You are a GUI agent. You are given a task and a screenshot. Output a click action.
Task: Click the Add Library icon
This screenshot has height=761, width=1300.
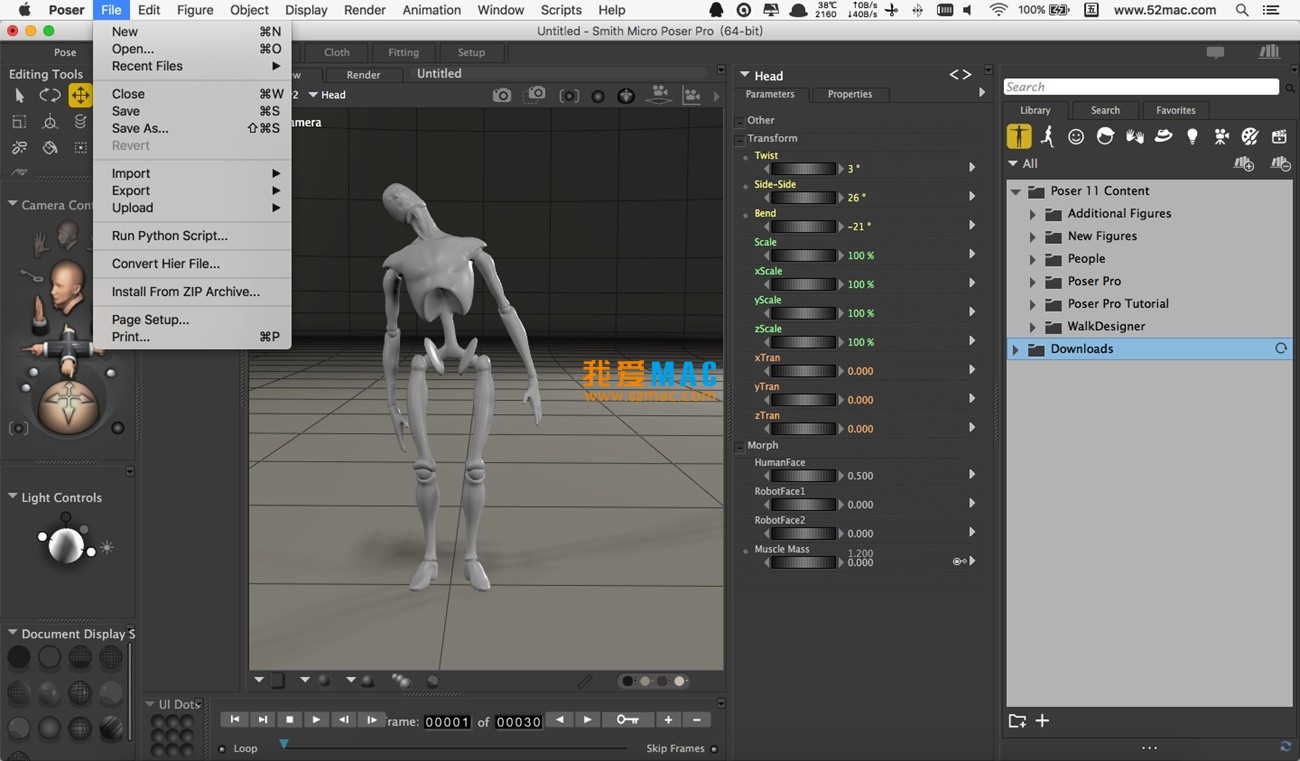pyautogui.click(x=1244, y=163)
